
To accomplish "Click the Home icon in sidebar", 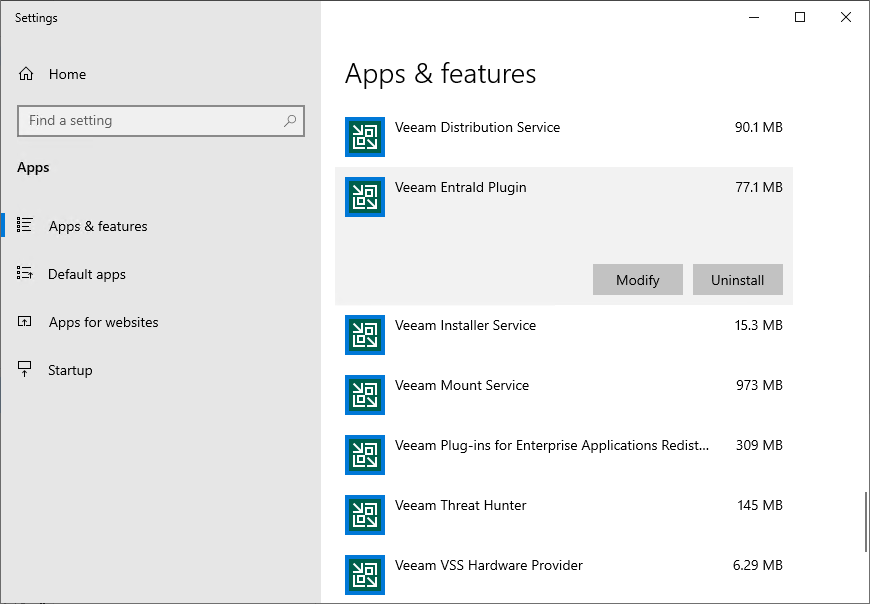I will [x=26, y=74].
